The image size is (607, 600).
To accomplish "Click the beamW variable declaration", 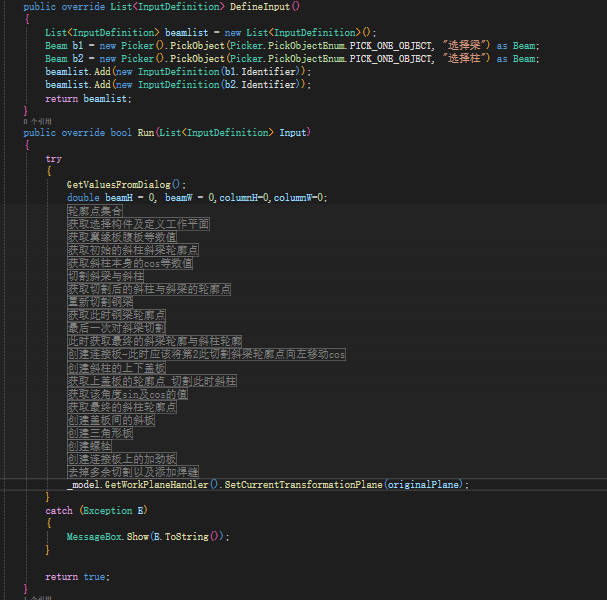I will pos(178,198).
